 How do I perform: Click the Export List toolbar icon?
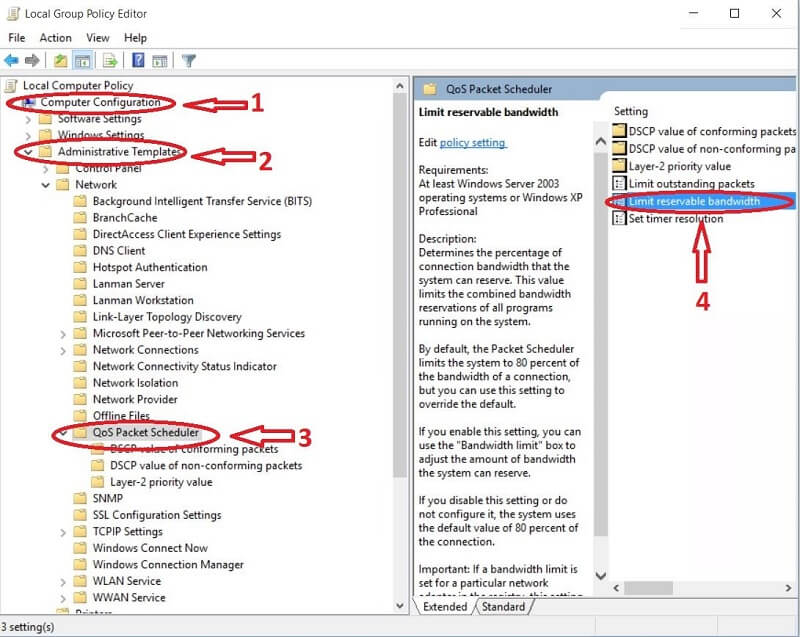110,61
